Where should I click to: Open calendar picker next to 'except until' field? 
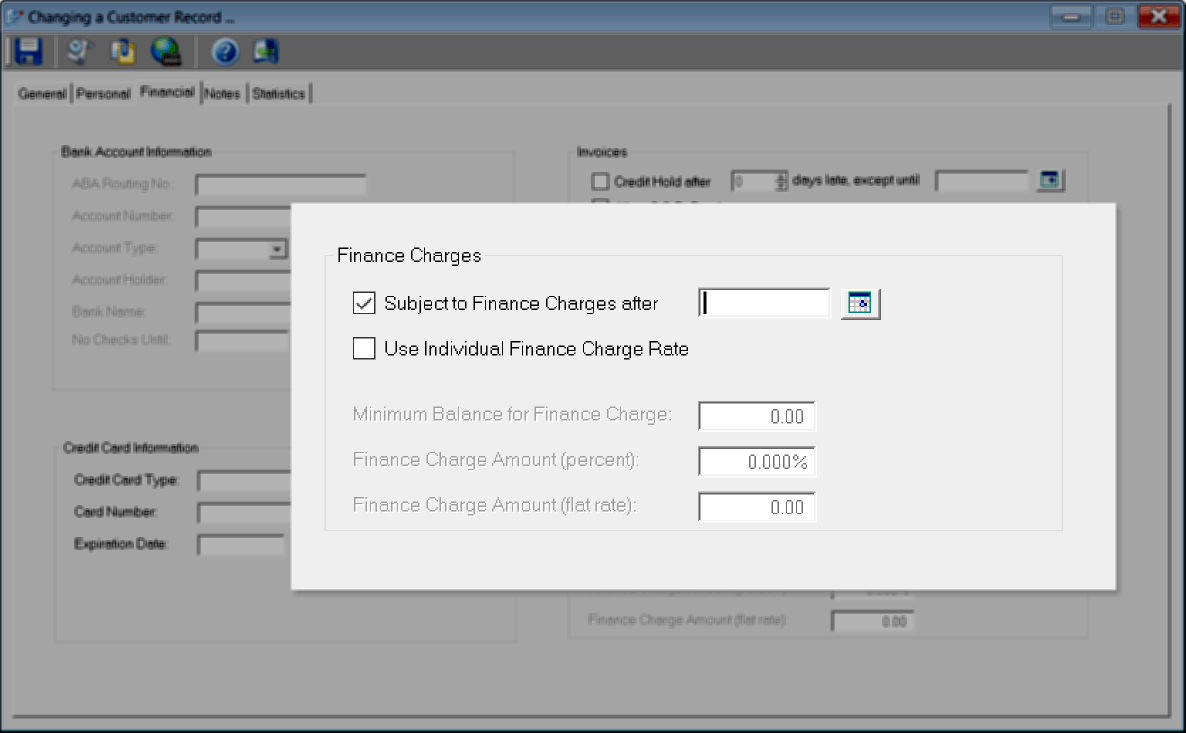click(1050, 180)
